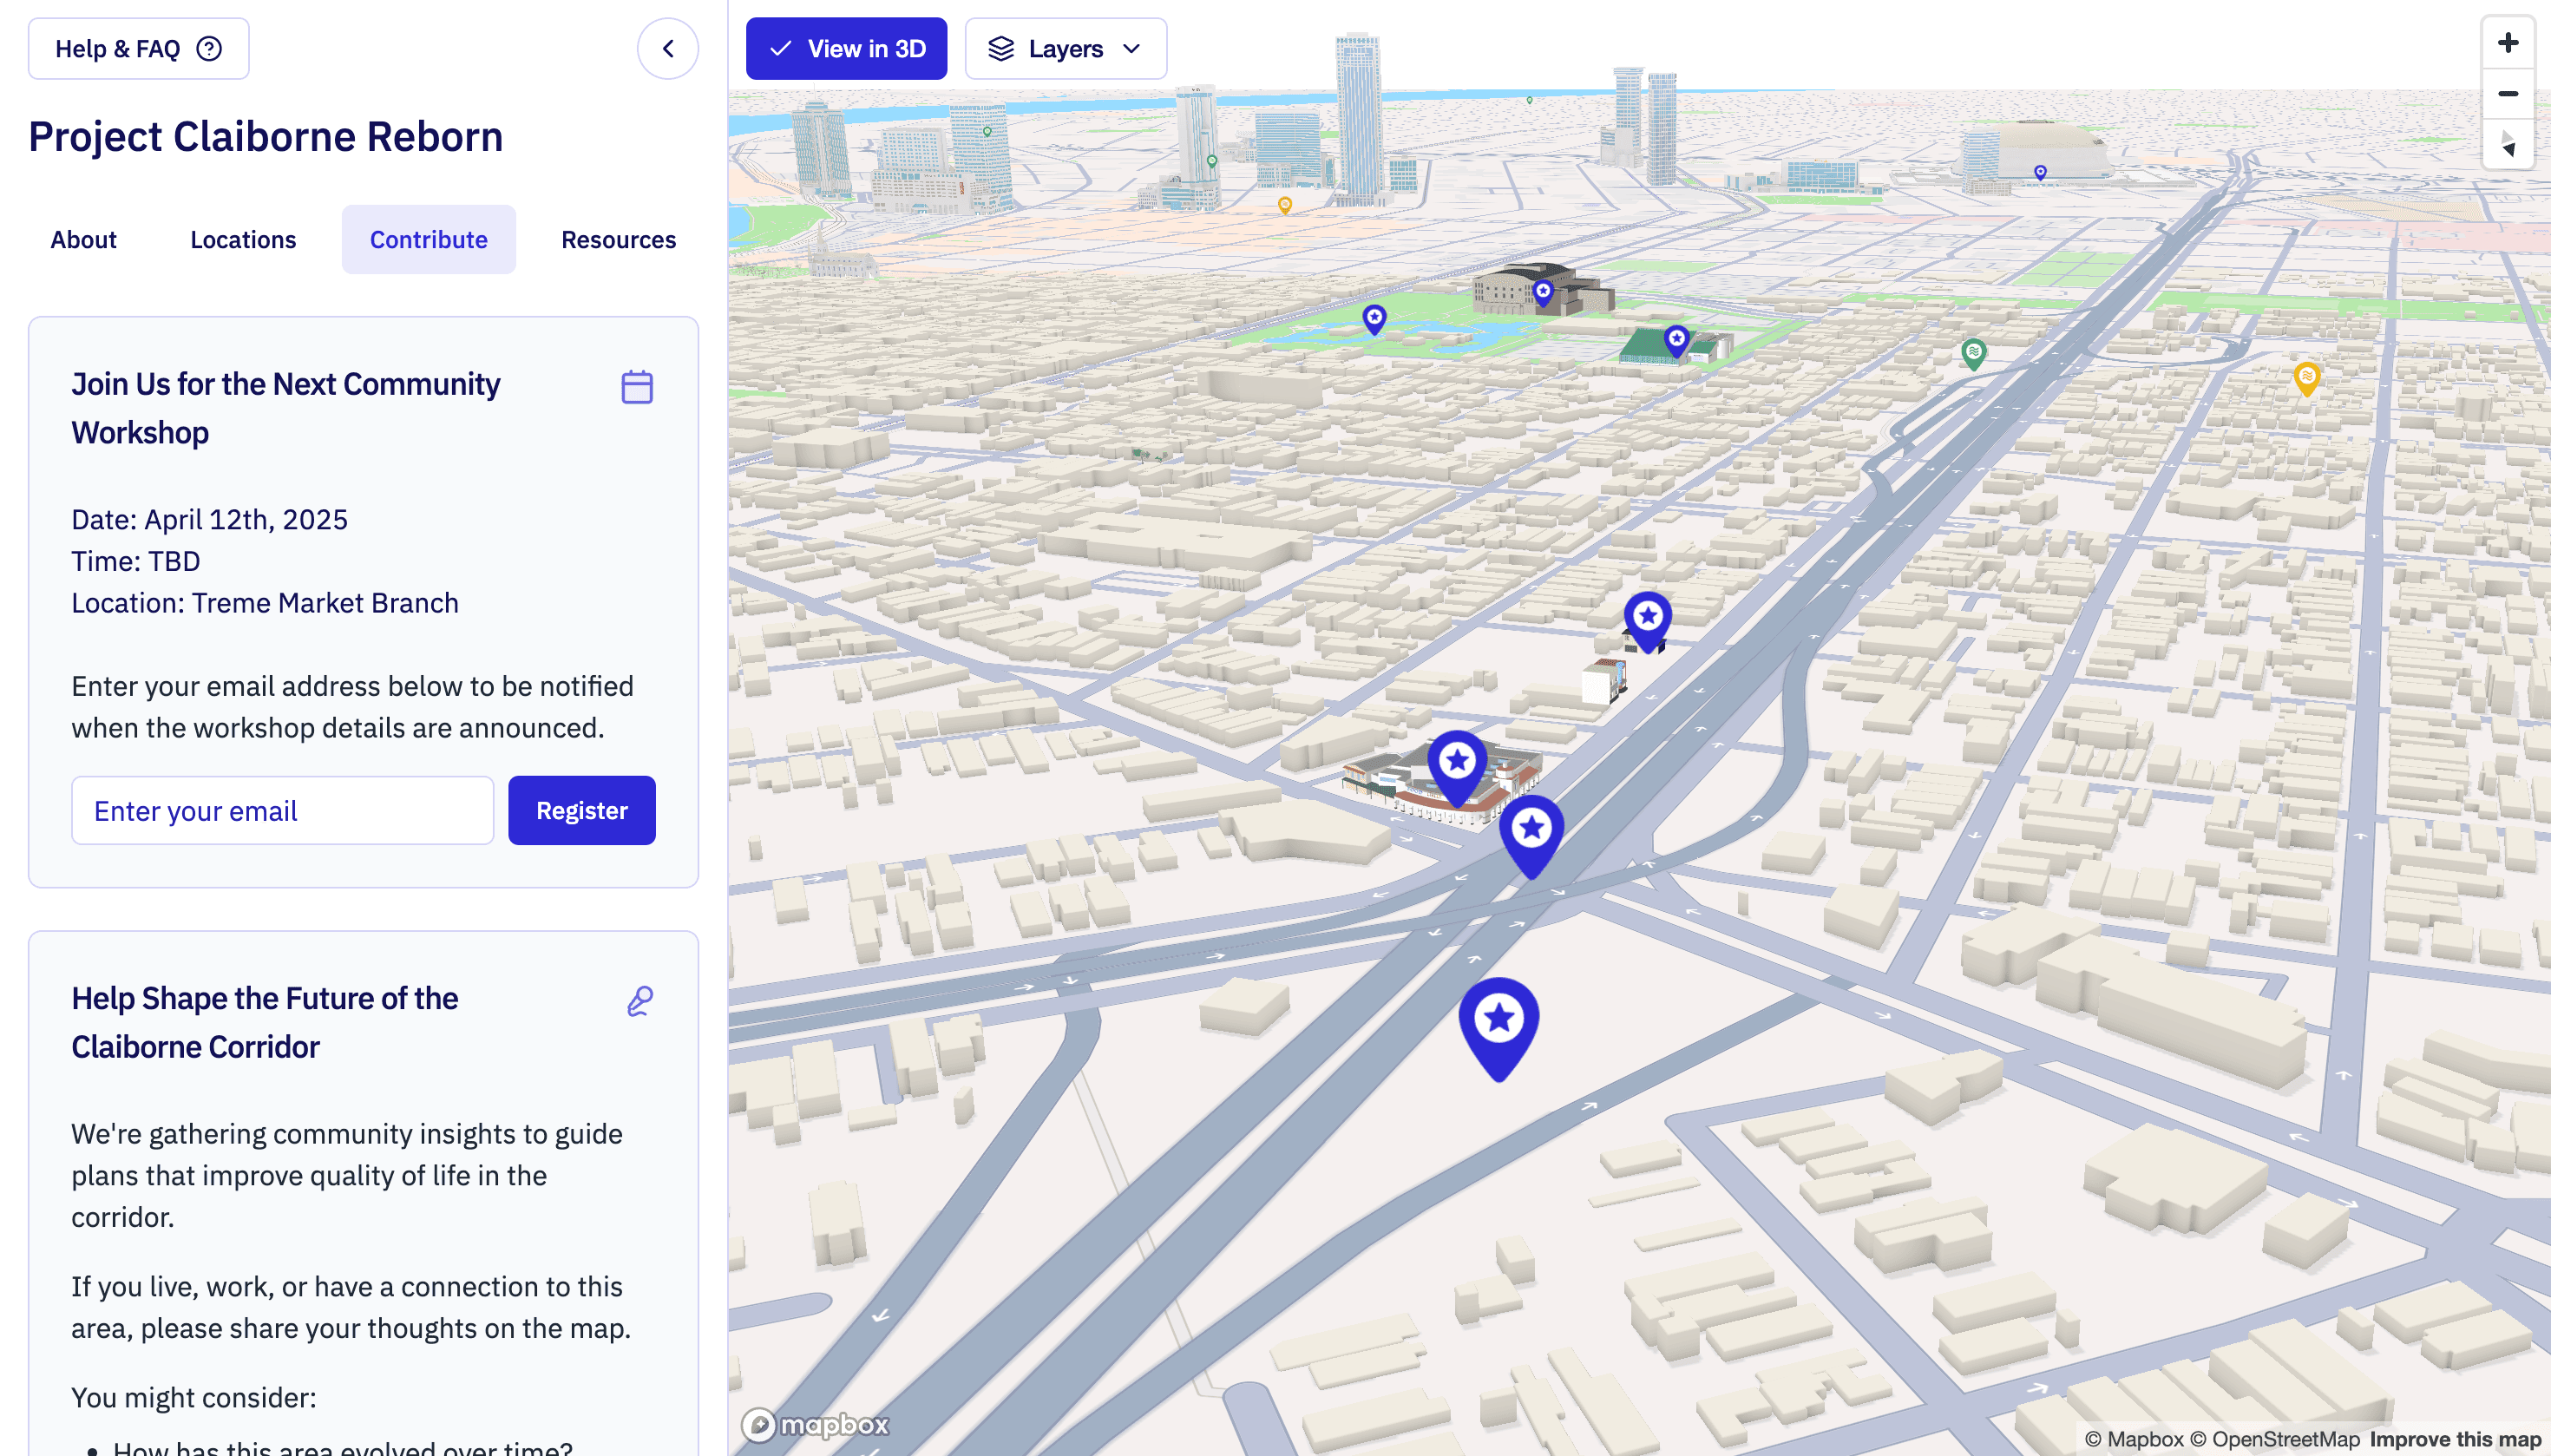Switch to the About tab
The width and height of the screenshot is (2551, 1456).
[84, 240]
